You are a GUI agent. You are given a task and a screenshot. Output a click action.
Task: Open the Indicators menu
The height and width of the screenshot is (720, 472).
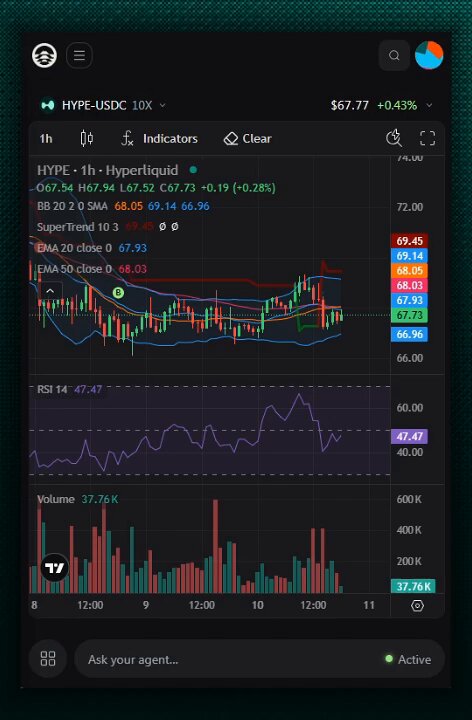click(159, 139)
